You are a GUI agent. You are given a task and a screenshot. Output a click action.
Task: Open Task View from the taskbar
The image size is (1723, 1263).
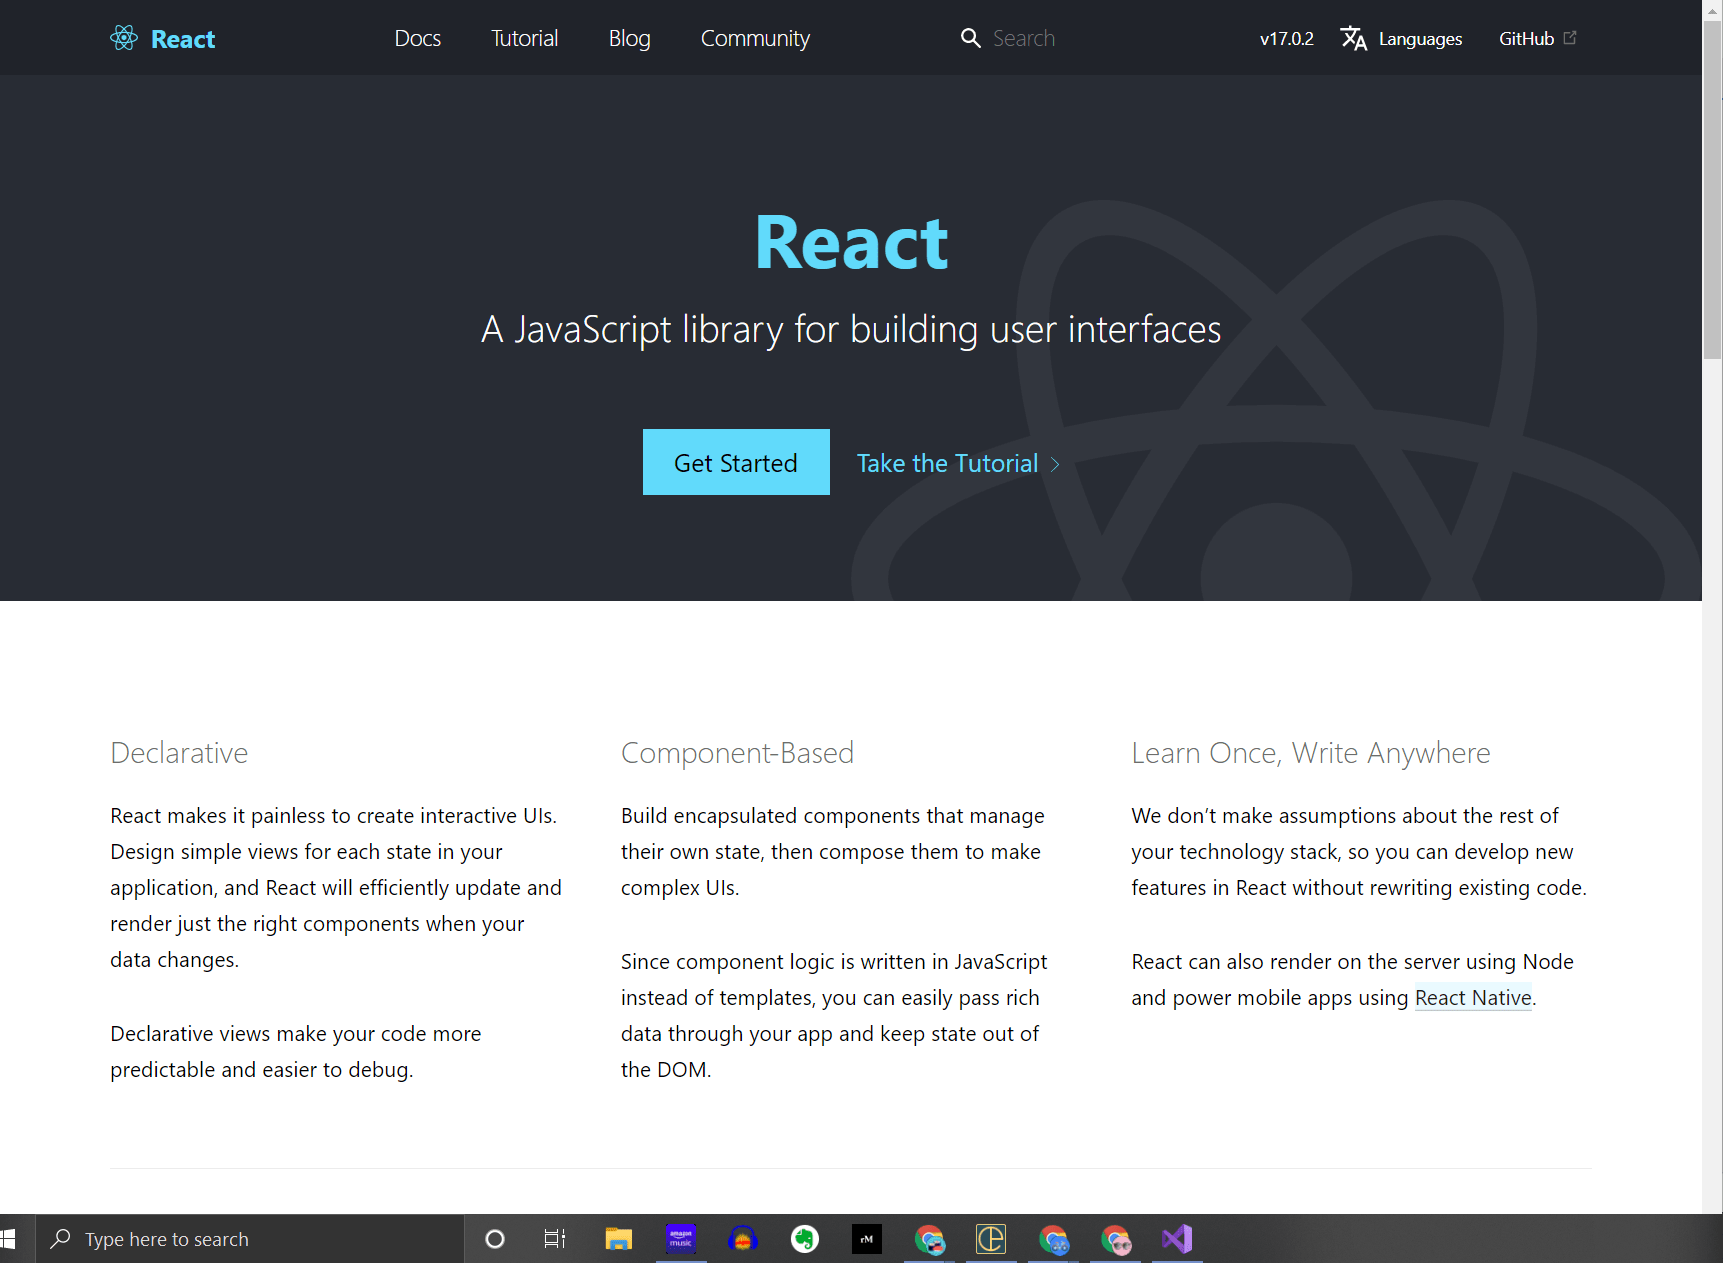[555, 1239]
